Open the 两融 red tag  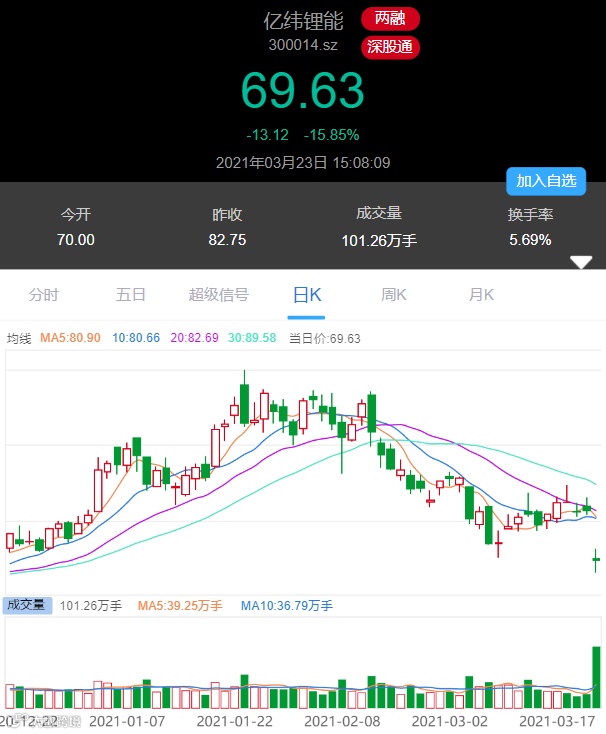[390, 19]
